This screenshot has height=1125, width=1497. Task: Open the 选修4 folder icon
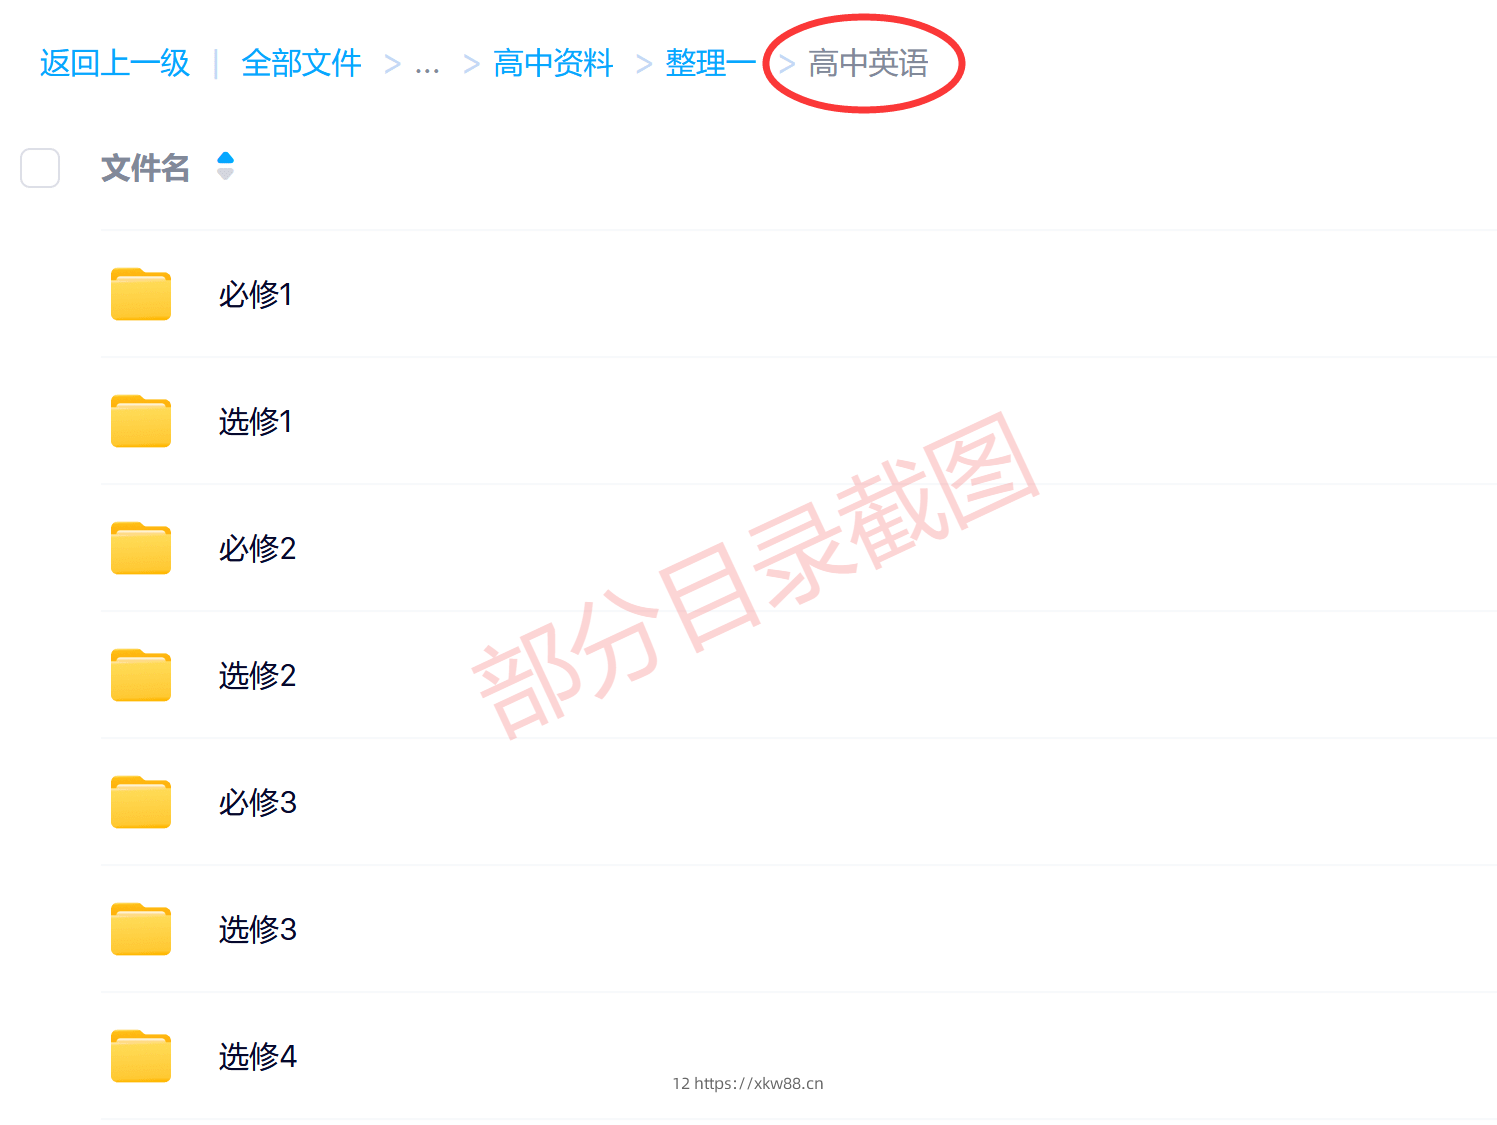click(x=141, y=1056)
